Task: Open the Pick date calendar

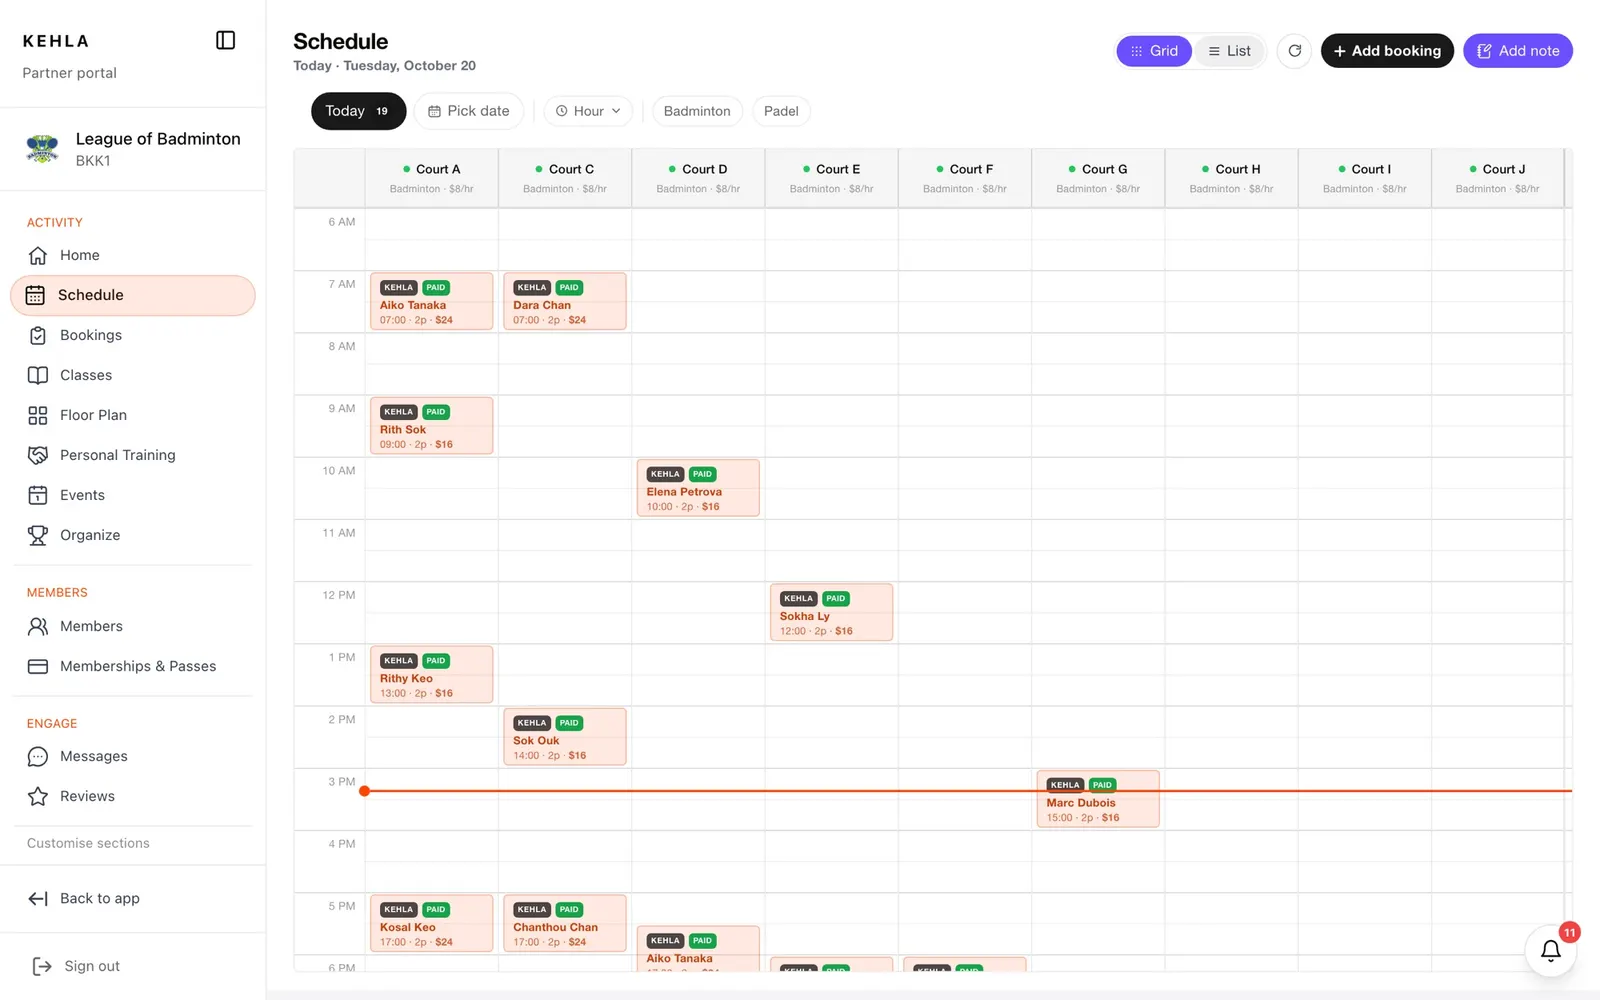Action: [469, 111]
